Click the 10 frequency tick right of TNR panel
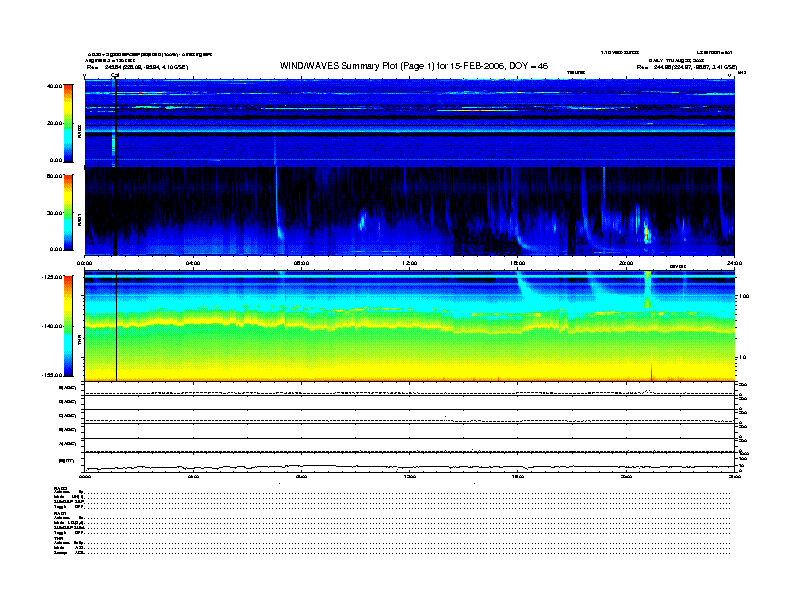 click(x=742, y=357)
